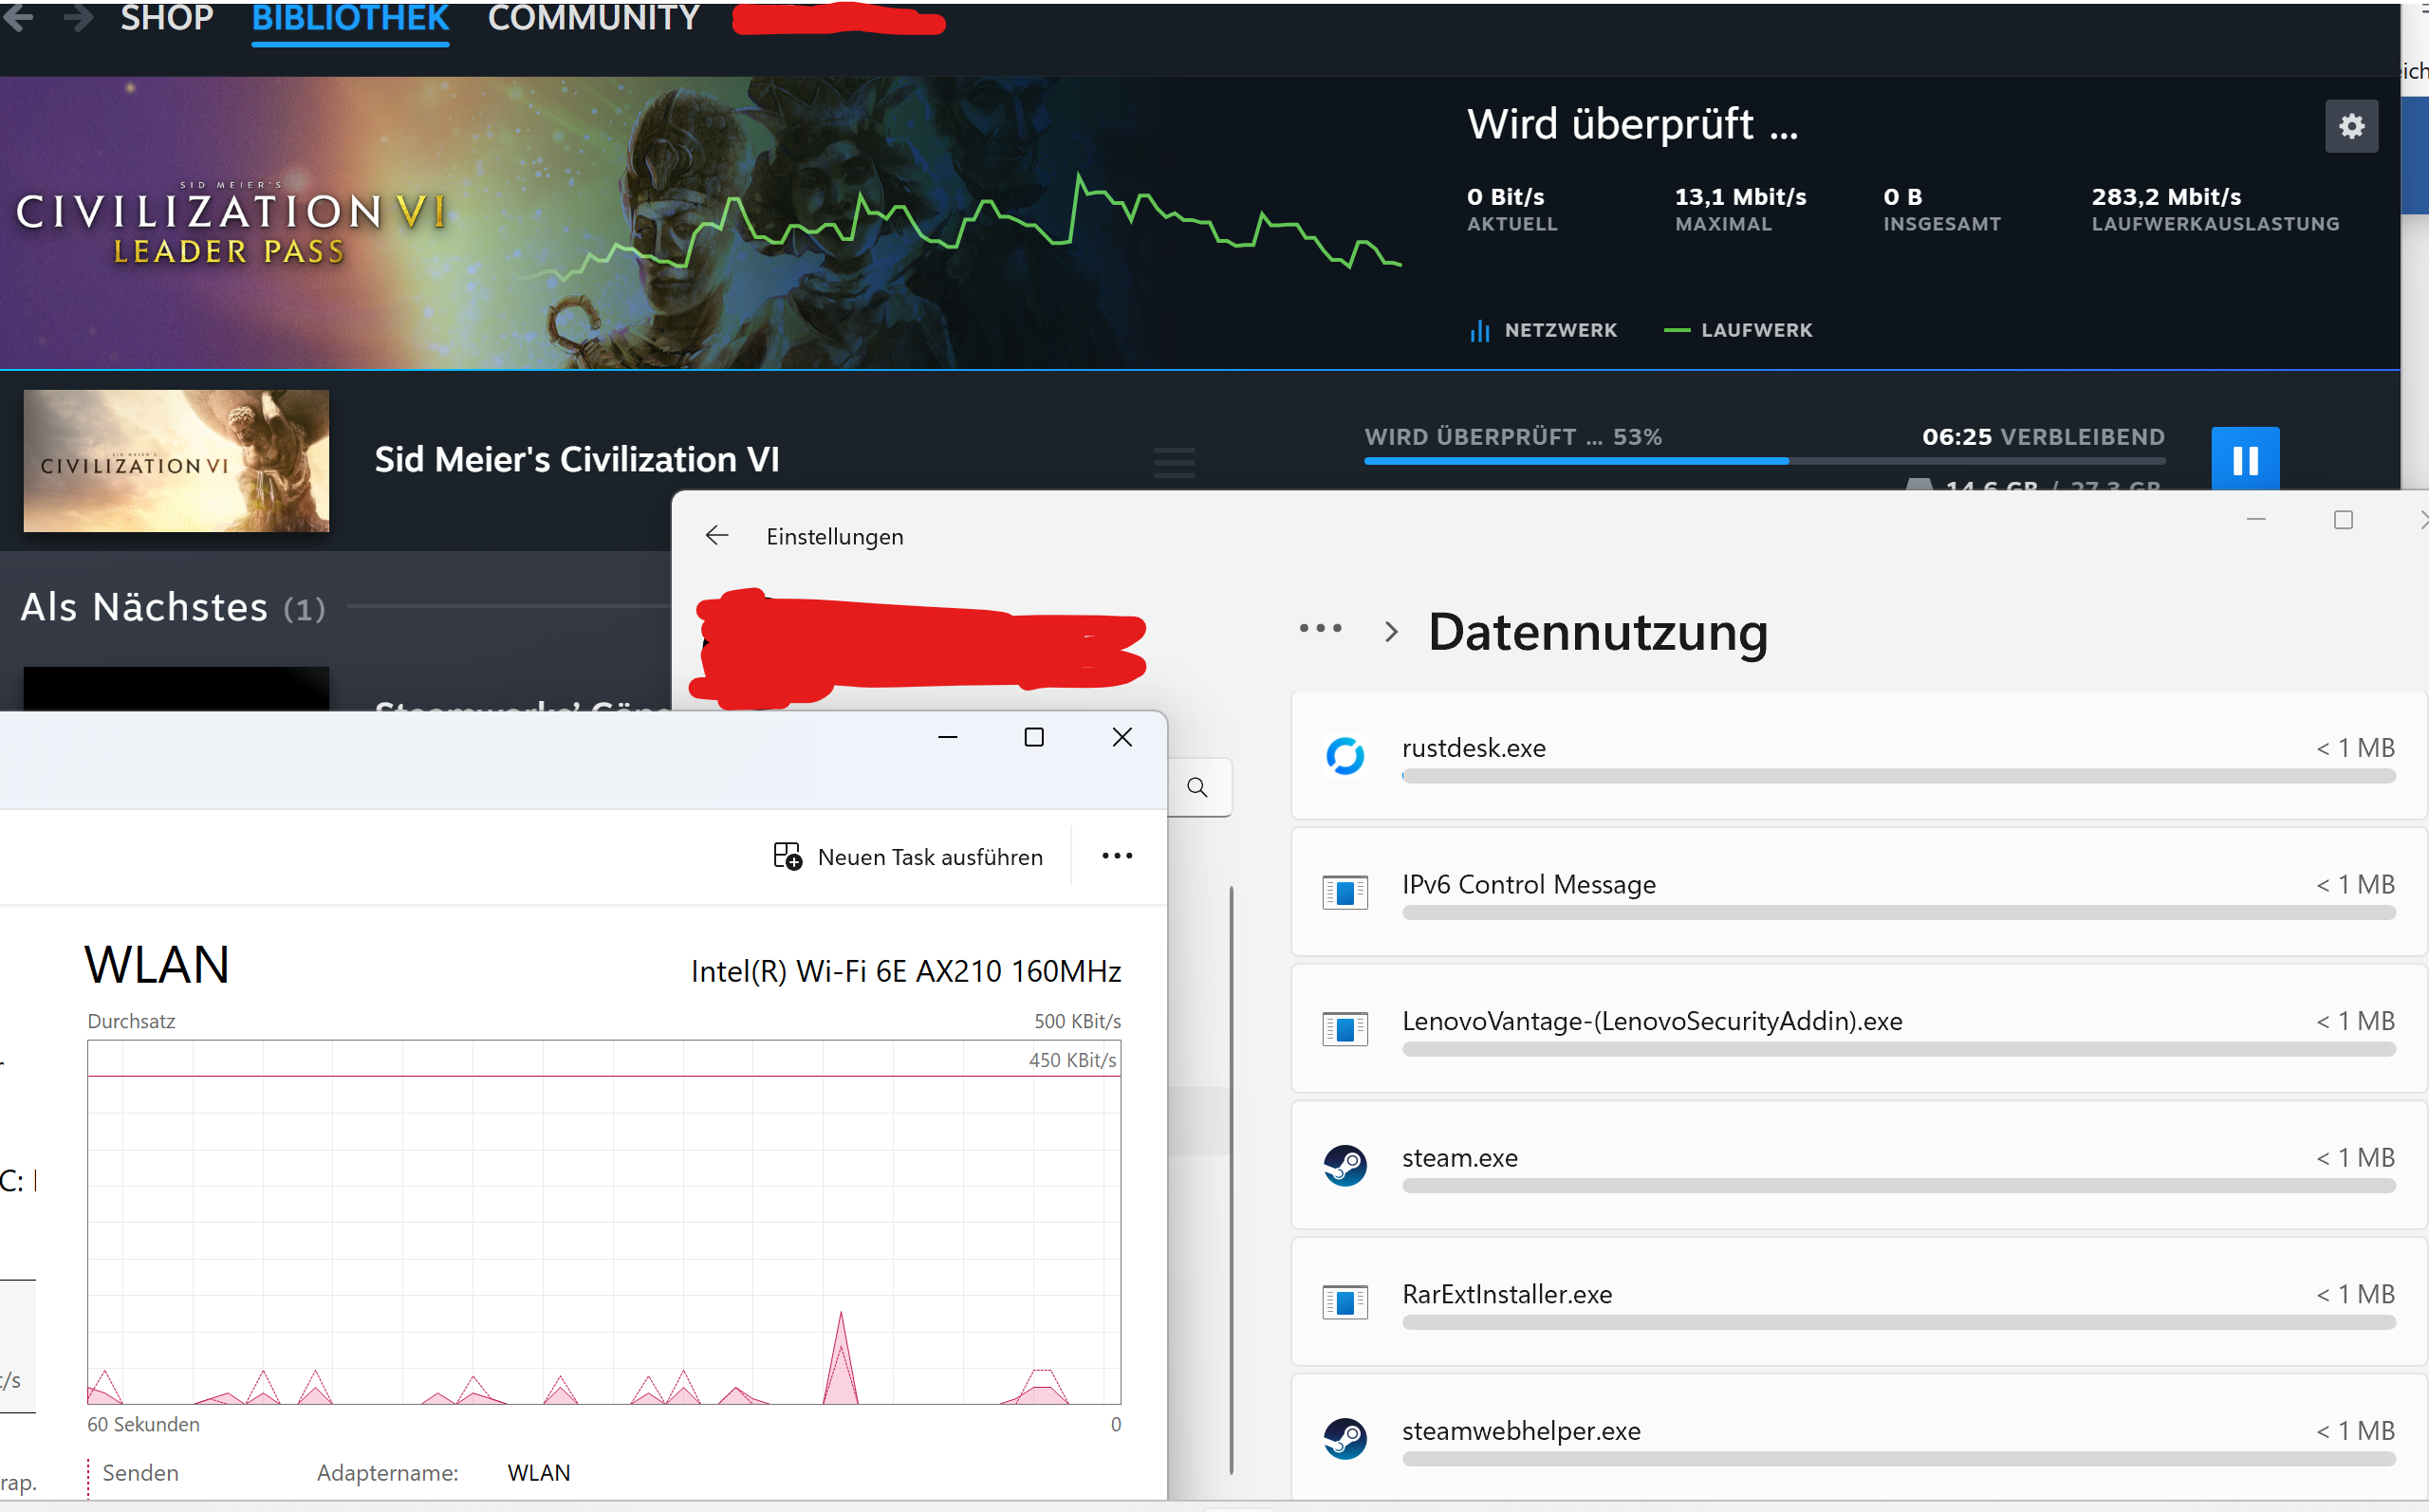Viewport: 2429px width, 1512px height.
Task: Click the WLAN heading in Task Manager
Action: point(157,965)
